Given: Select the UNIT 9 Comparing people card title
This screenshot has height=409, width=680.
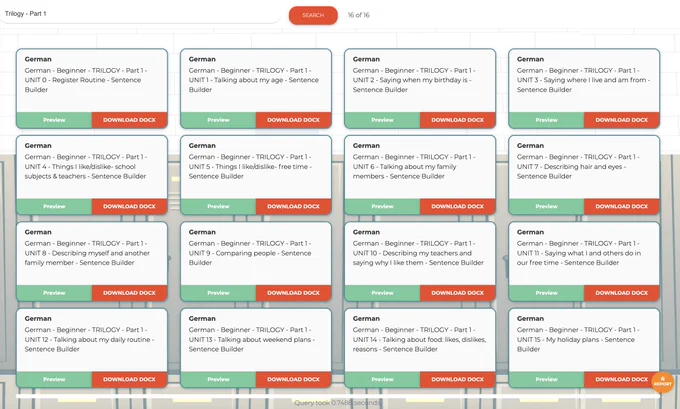Looking at the screenshot, I should (250, 253).
